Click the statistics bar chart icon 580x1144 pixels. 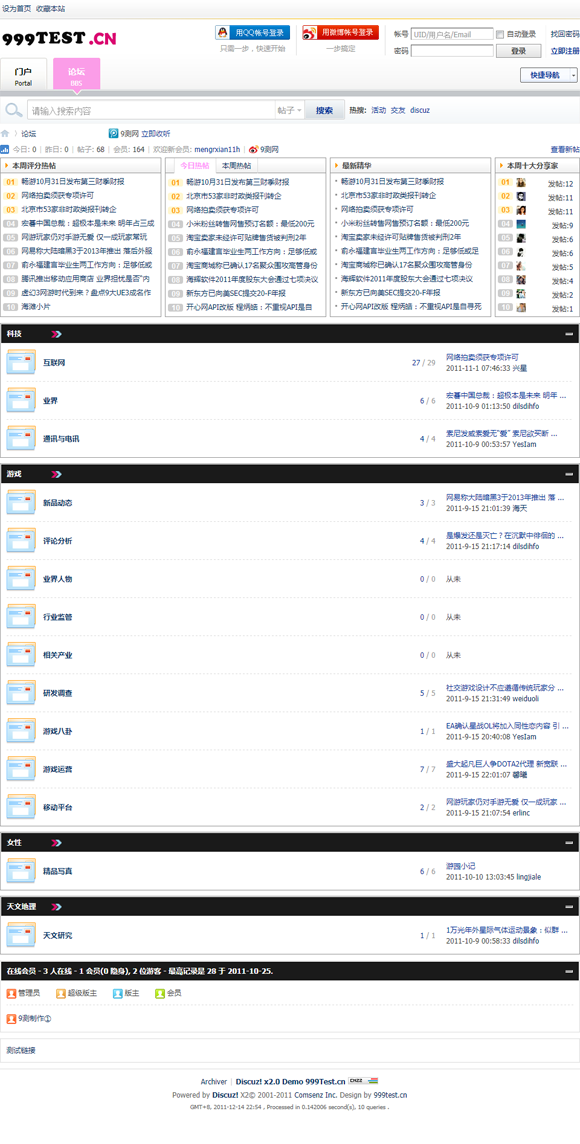tap(5, 150)
